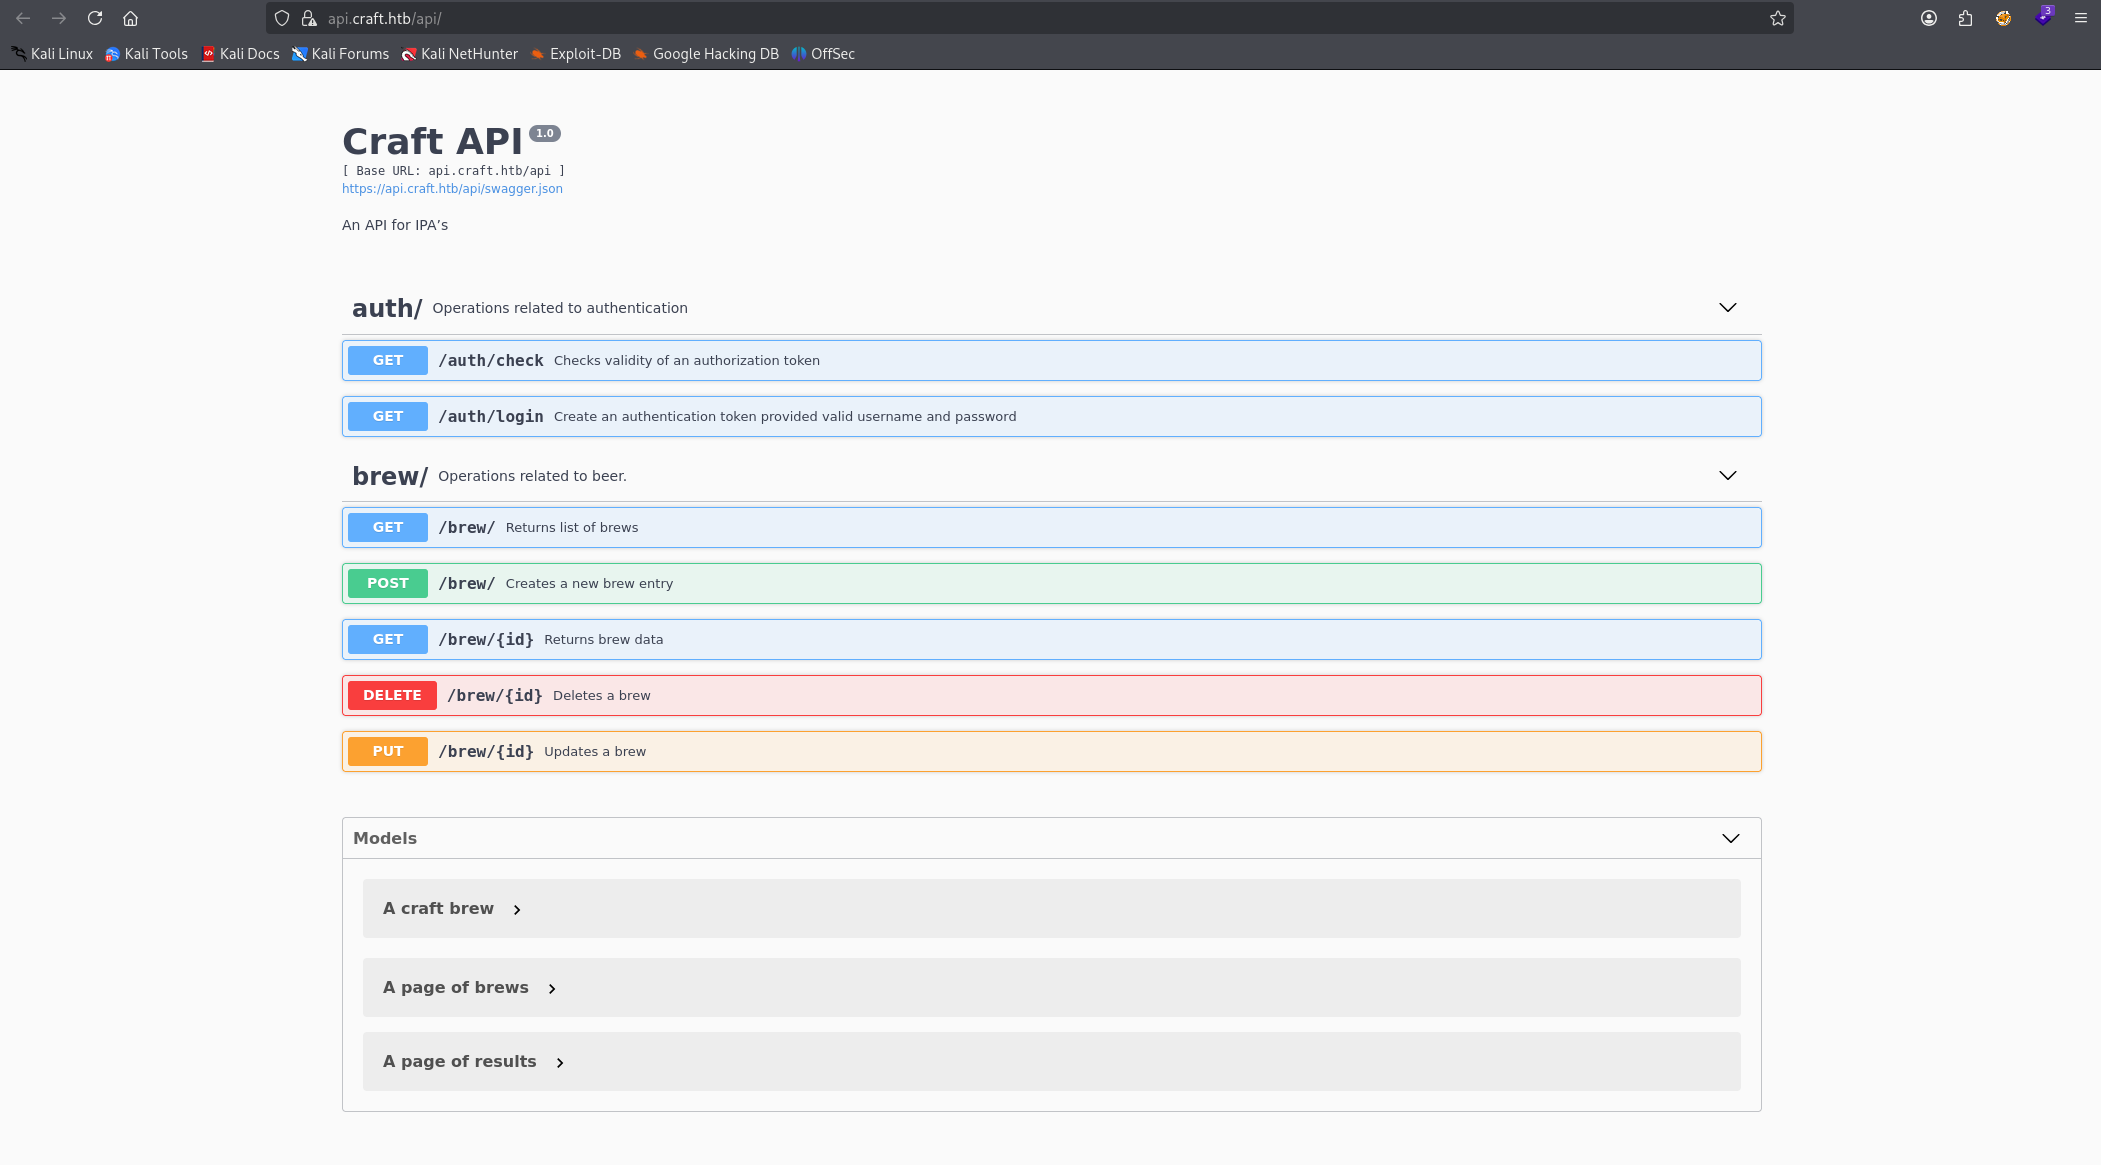Click the shield tracking protection icon

(282, 18)
